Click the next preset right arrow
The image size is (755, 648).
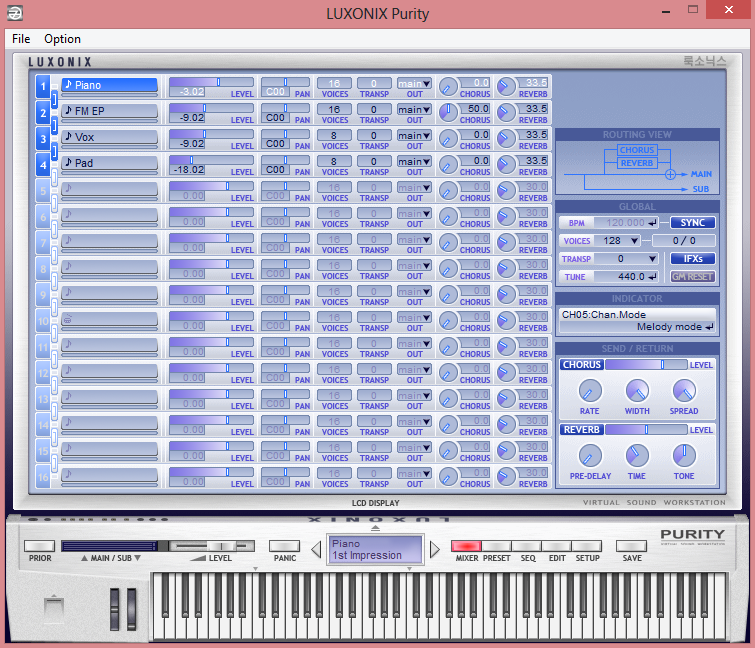[x=434, y=549]
